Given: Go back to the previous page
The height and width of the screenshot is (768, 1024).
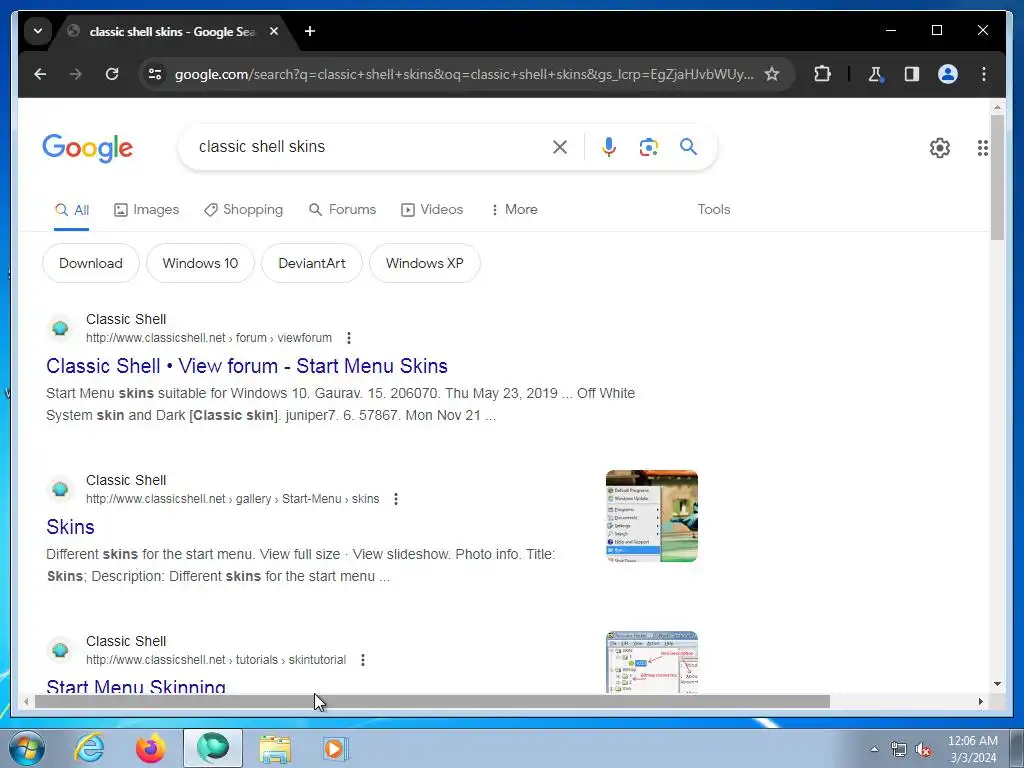Looking at the screenshot, I should click(x=40, y=74).
